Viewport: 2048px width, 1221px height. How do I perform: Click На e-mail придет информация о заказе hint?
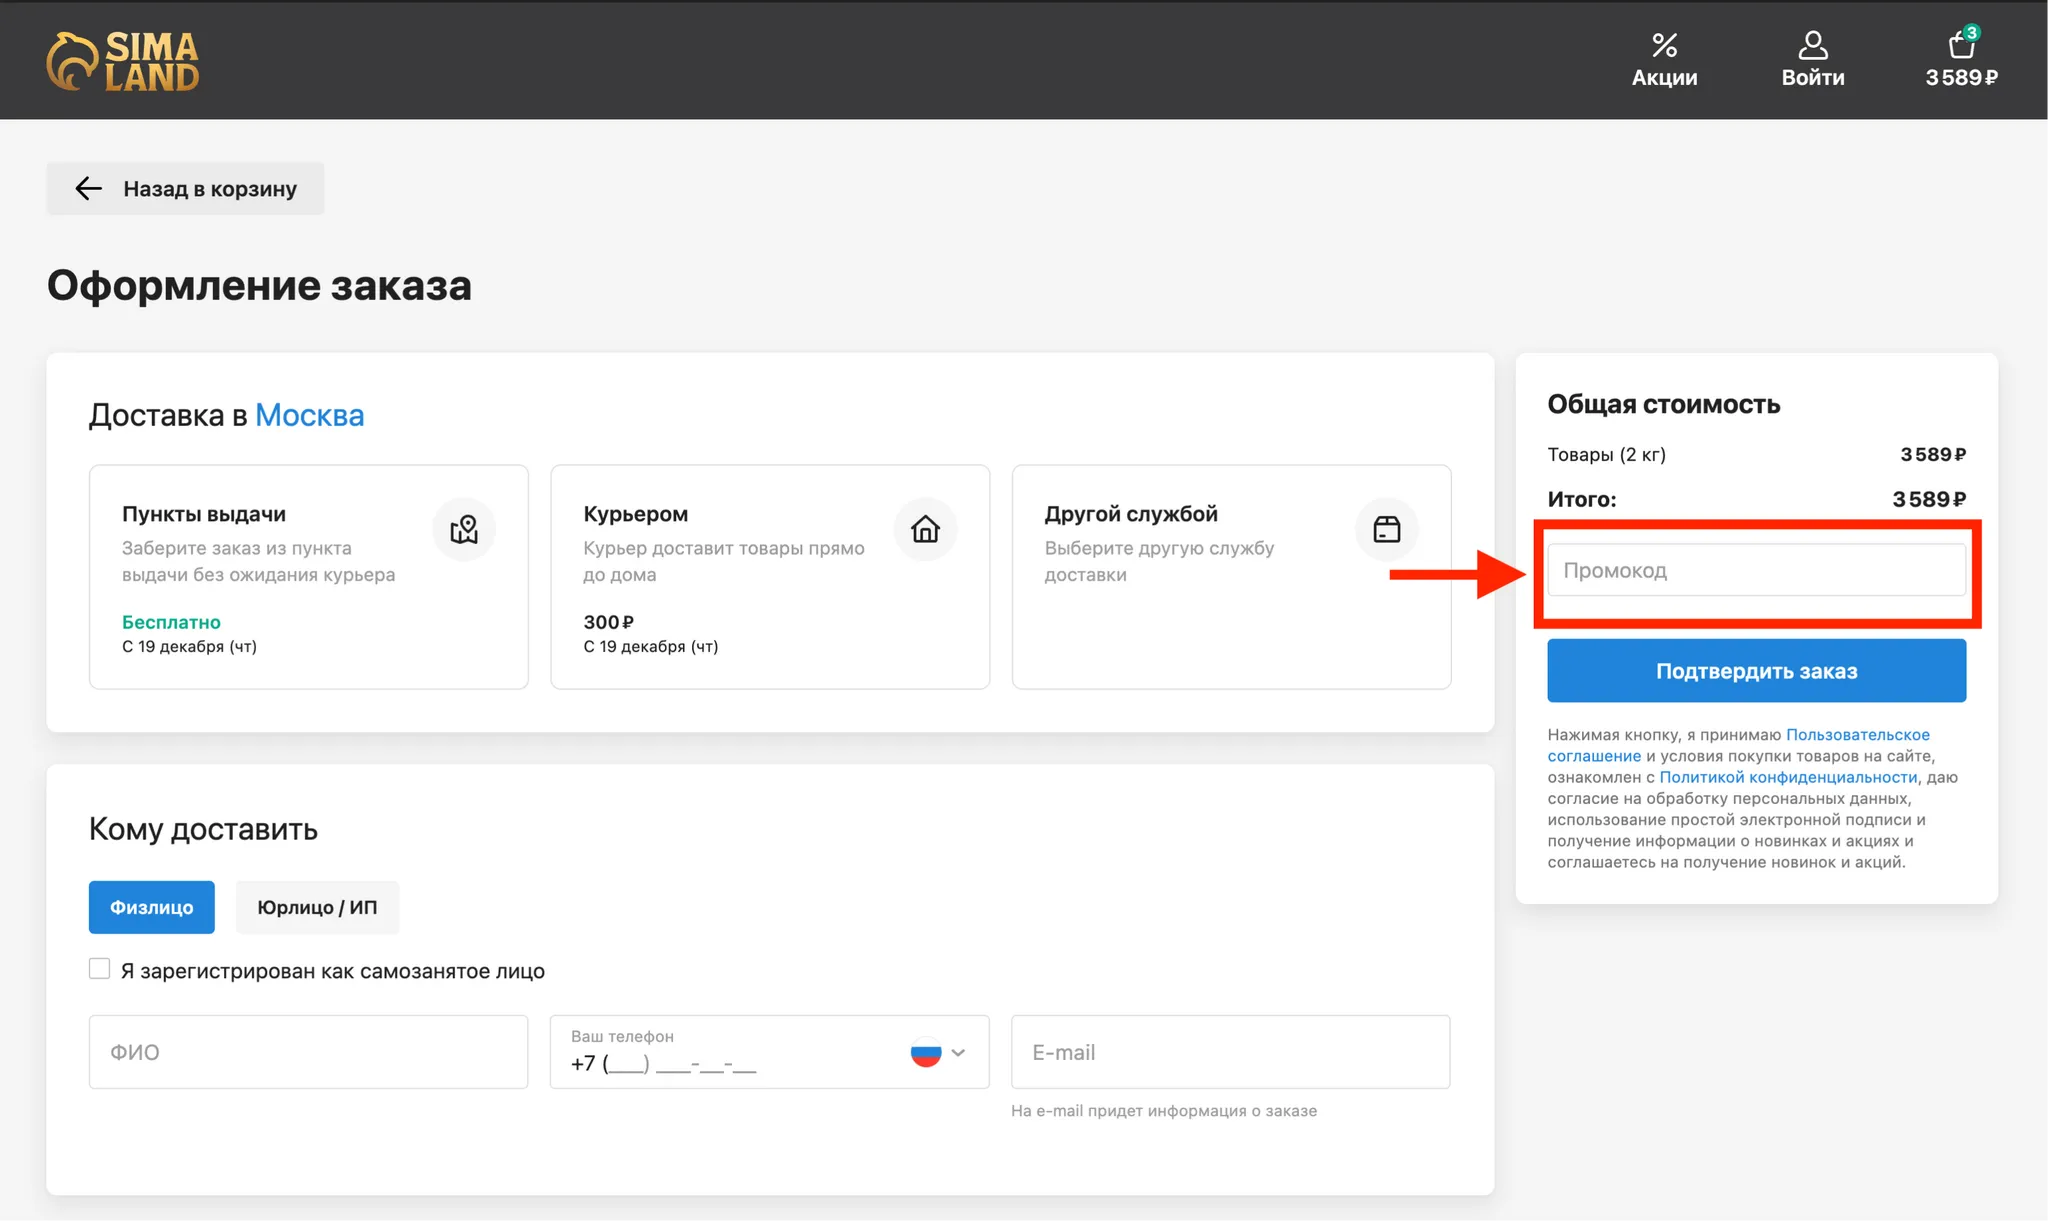tap(1164, 1111)
